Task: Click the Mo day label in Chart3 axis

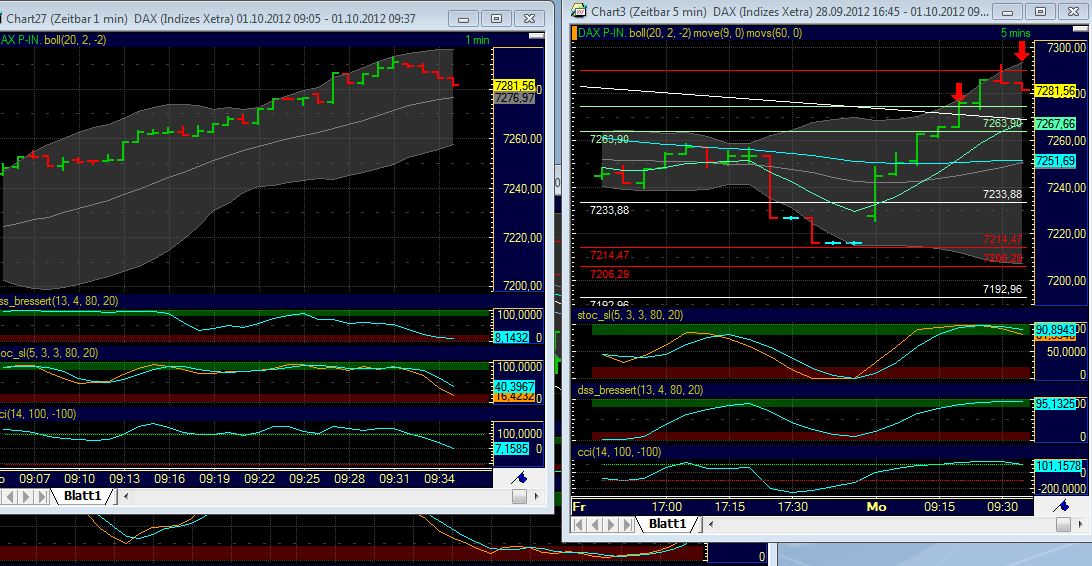Action: (876, 507)
